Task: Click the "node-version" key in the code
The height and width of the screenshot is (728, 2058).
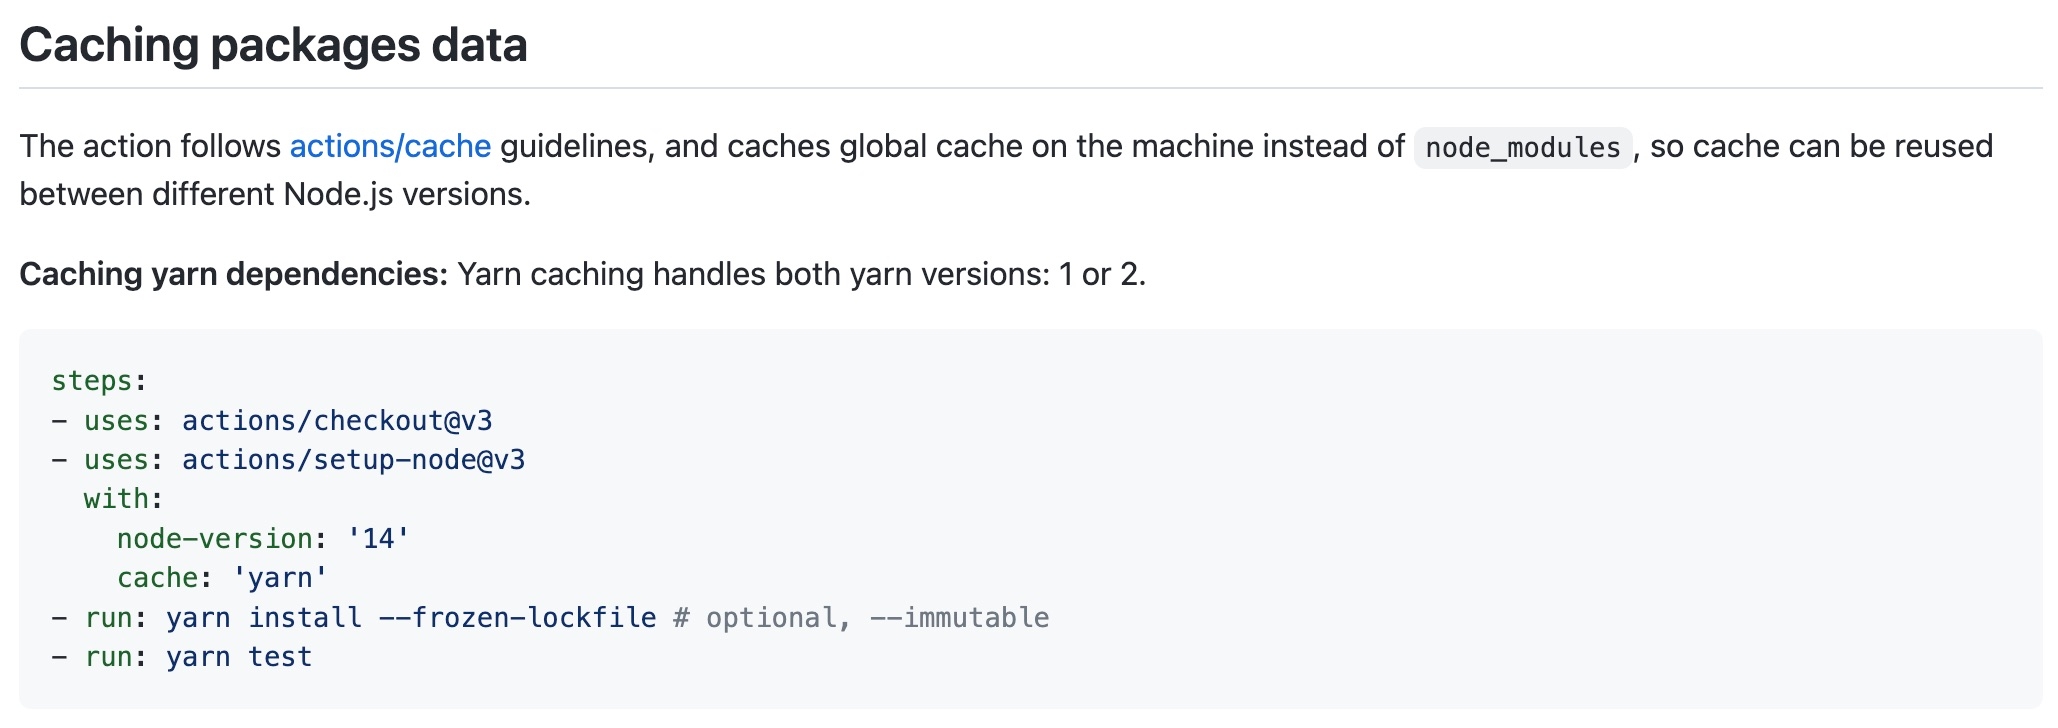Action: click(x=214, y=539)
